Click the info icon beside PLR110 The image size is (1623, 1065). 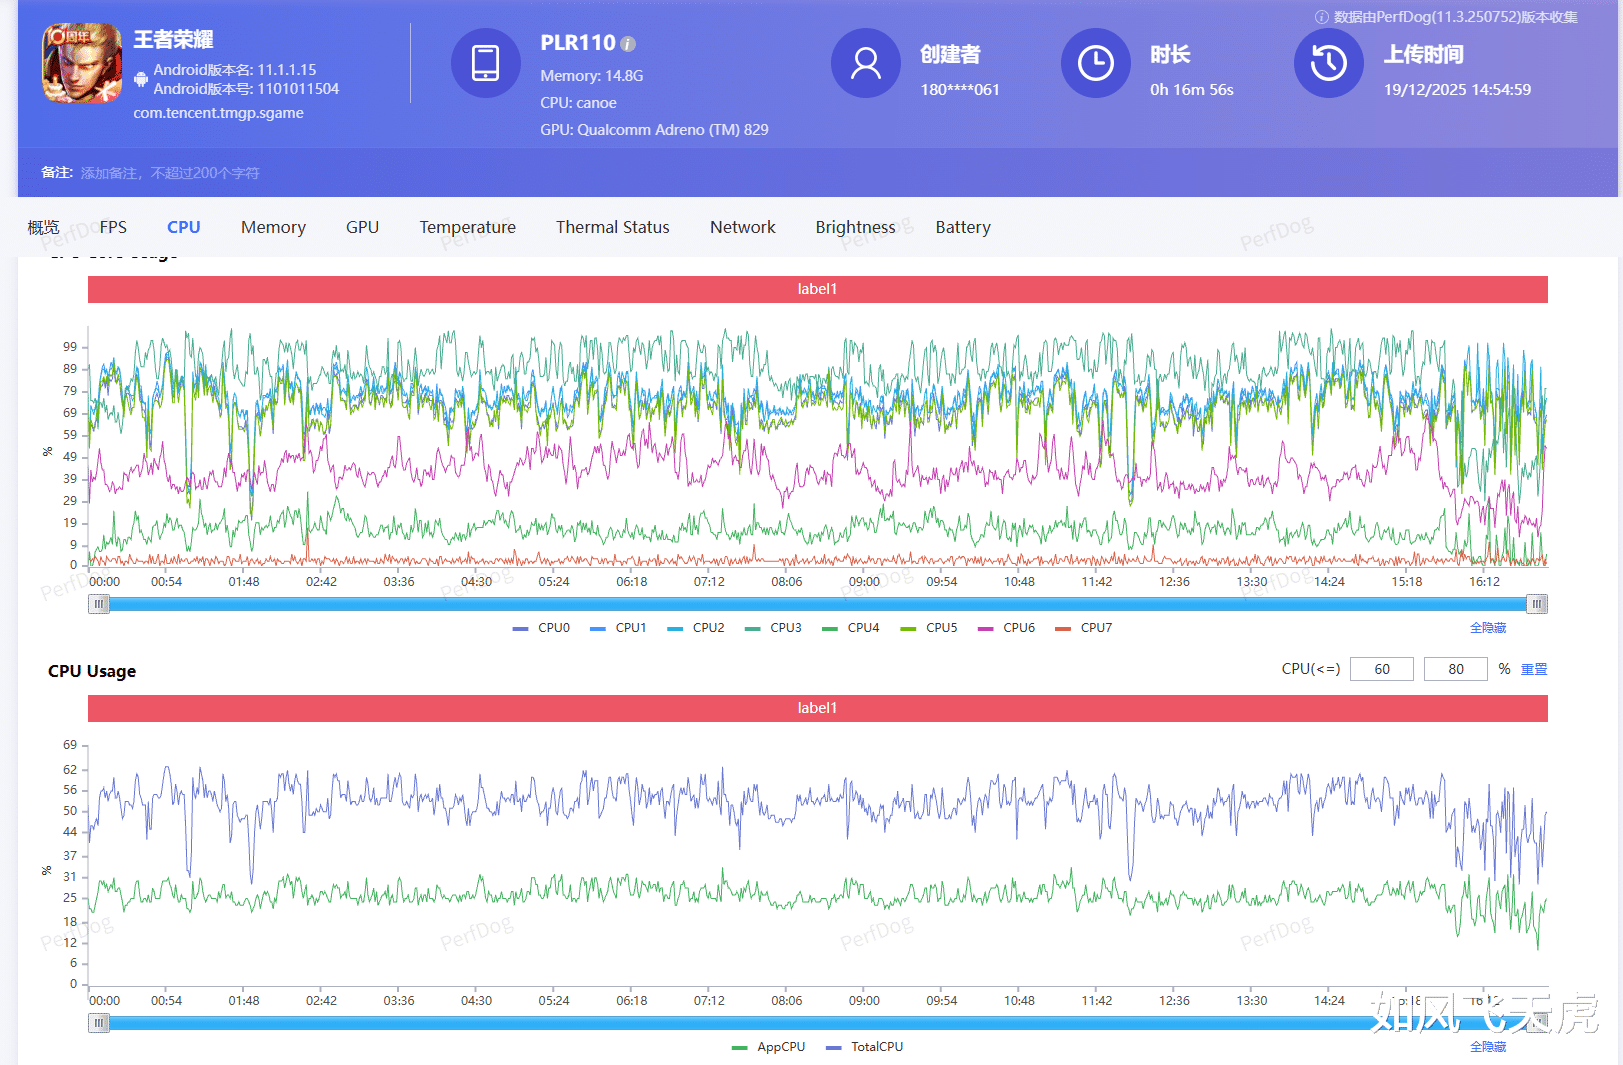628,44
